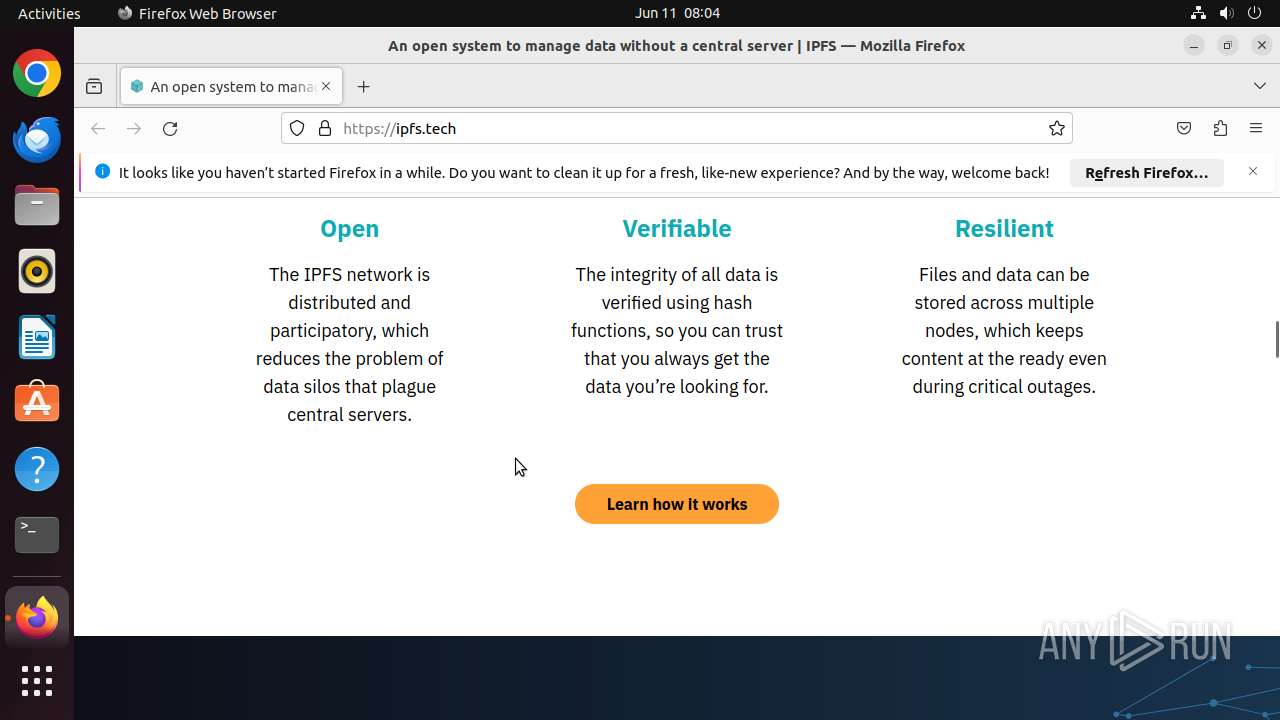Select the paragraph about hash functions
Image resolution: width=1280 pixels, height=720 pixels.
tap(677, 331)
